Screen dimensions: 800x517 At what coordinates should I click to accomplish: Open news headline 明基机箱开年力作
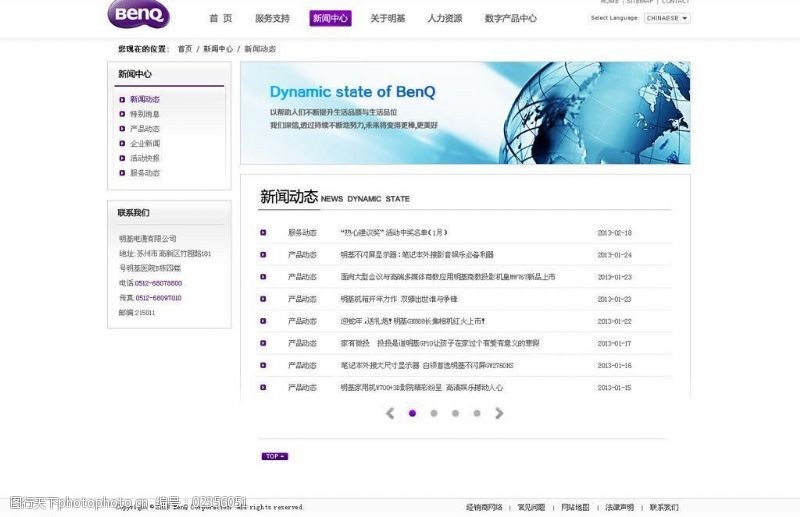[x=399, y=299]
